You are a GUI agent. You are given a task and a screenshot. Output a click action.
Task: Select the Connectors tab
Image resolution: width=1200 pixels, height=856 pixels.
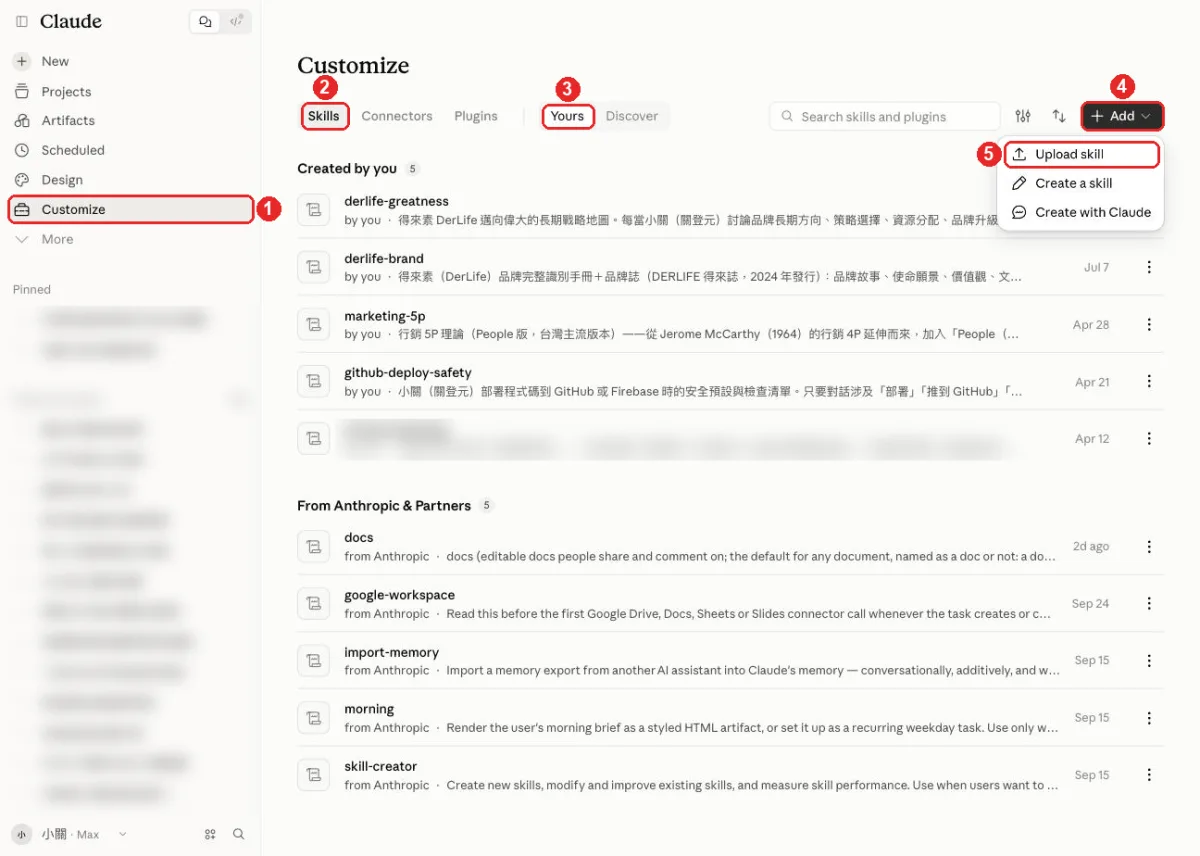[x=397, y=116]
